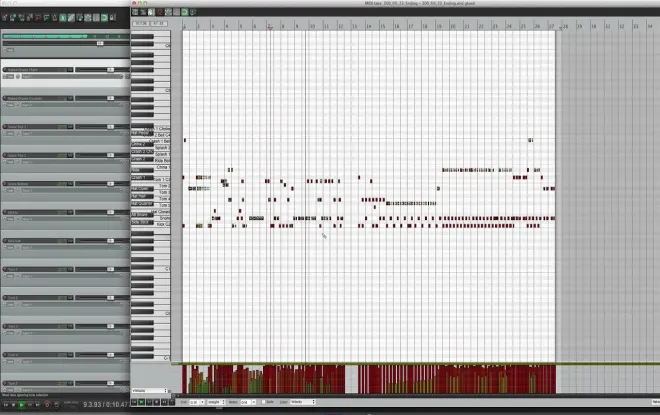Toggle envelope points move with items icon
Image resolution: width=660 pixels, height=415 pixels.
pos(88,18)
